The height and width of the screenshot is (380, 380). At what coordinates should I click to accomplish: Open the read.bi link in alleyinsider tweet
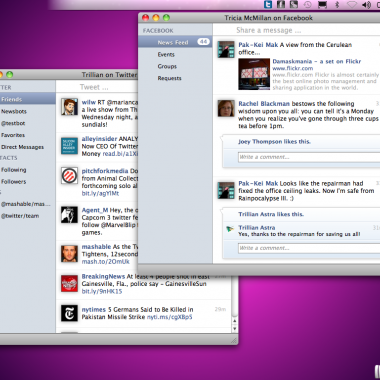[x=120, y=154]
